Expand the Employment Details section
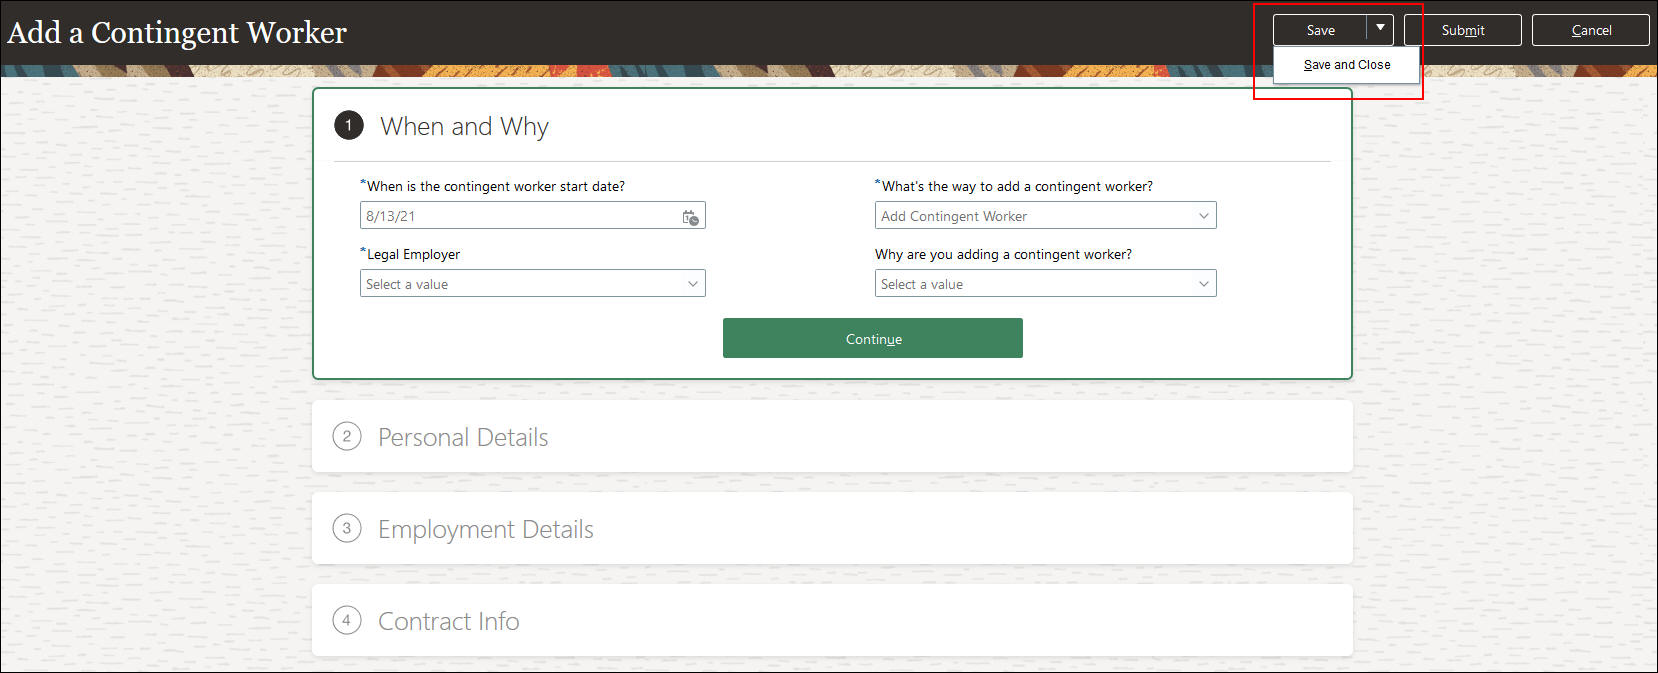This screenshot has width=1658, height=673. (x=485, y=530)
